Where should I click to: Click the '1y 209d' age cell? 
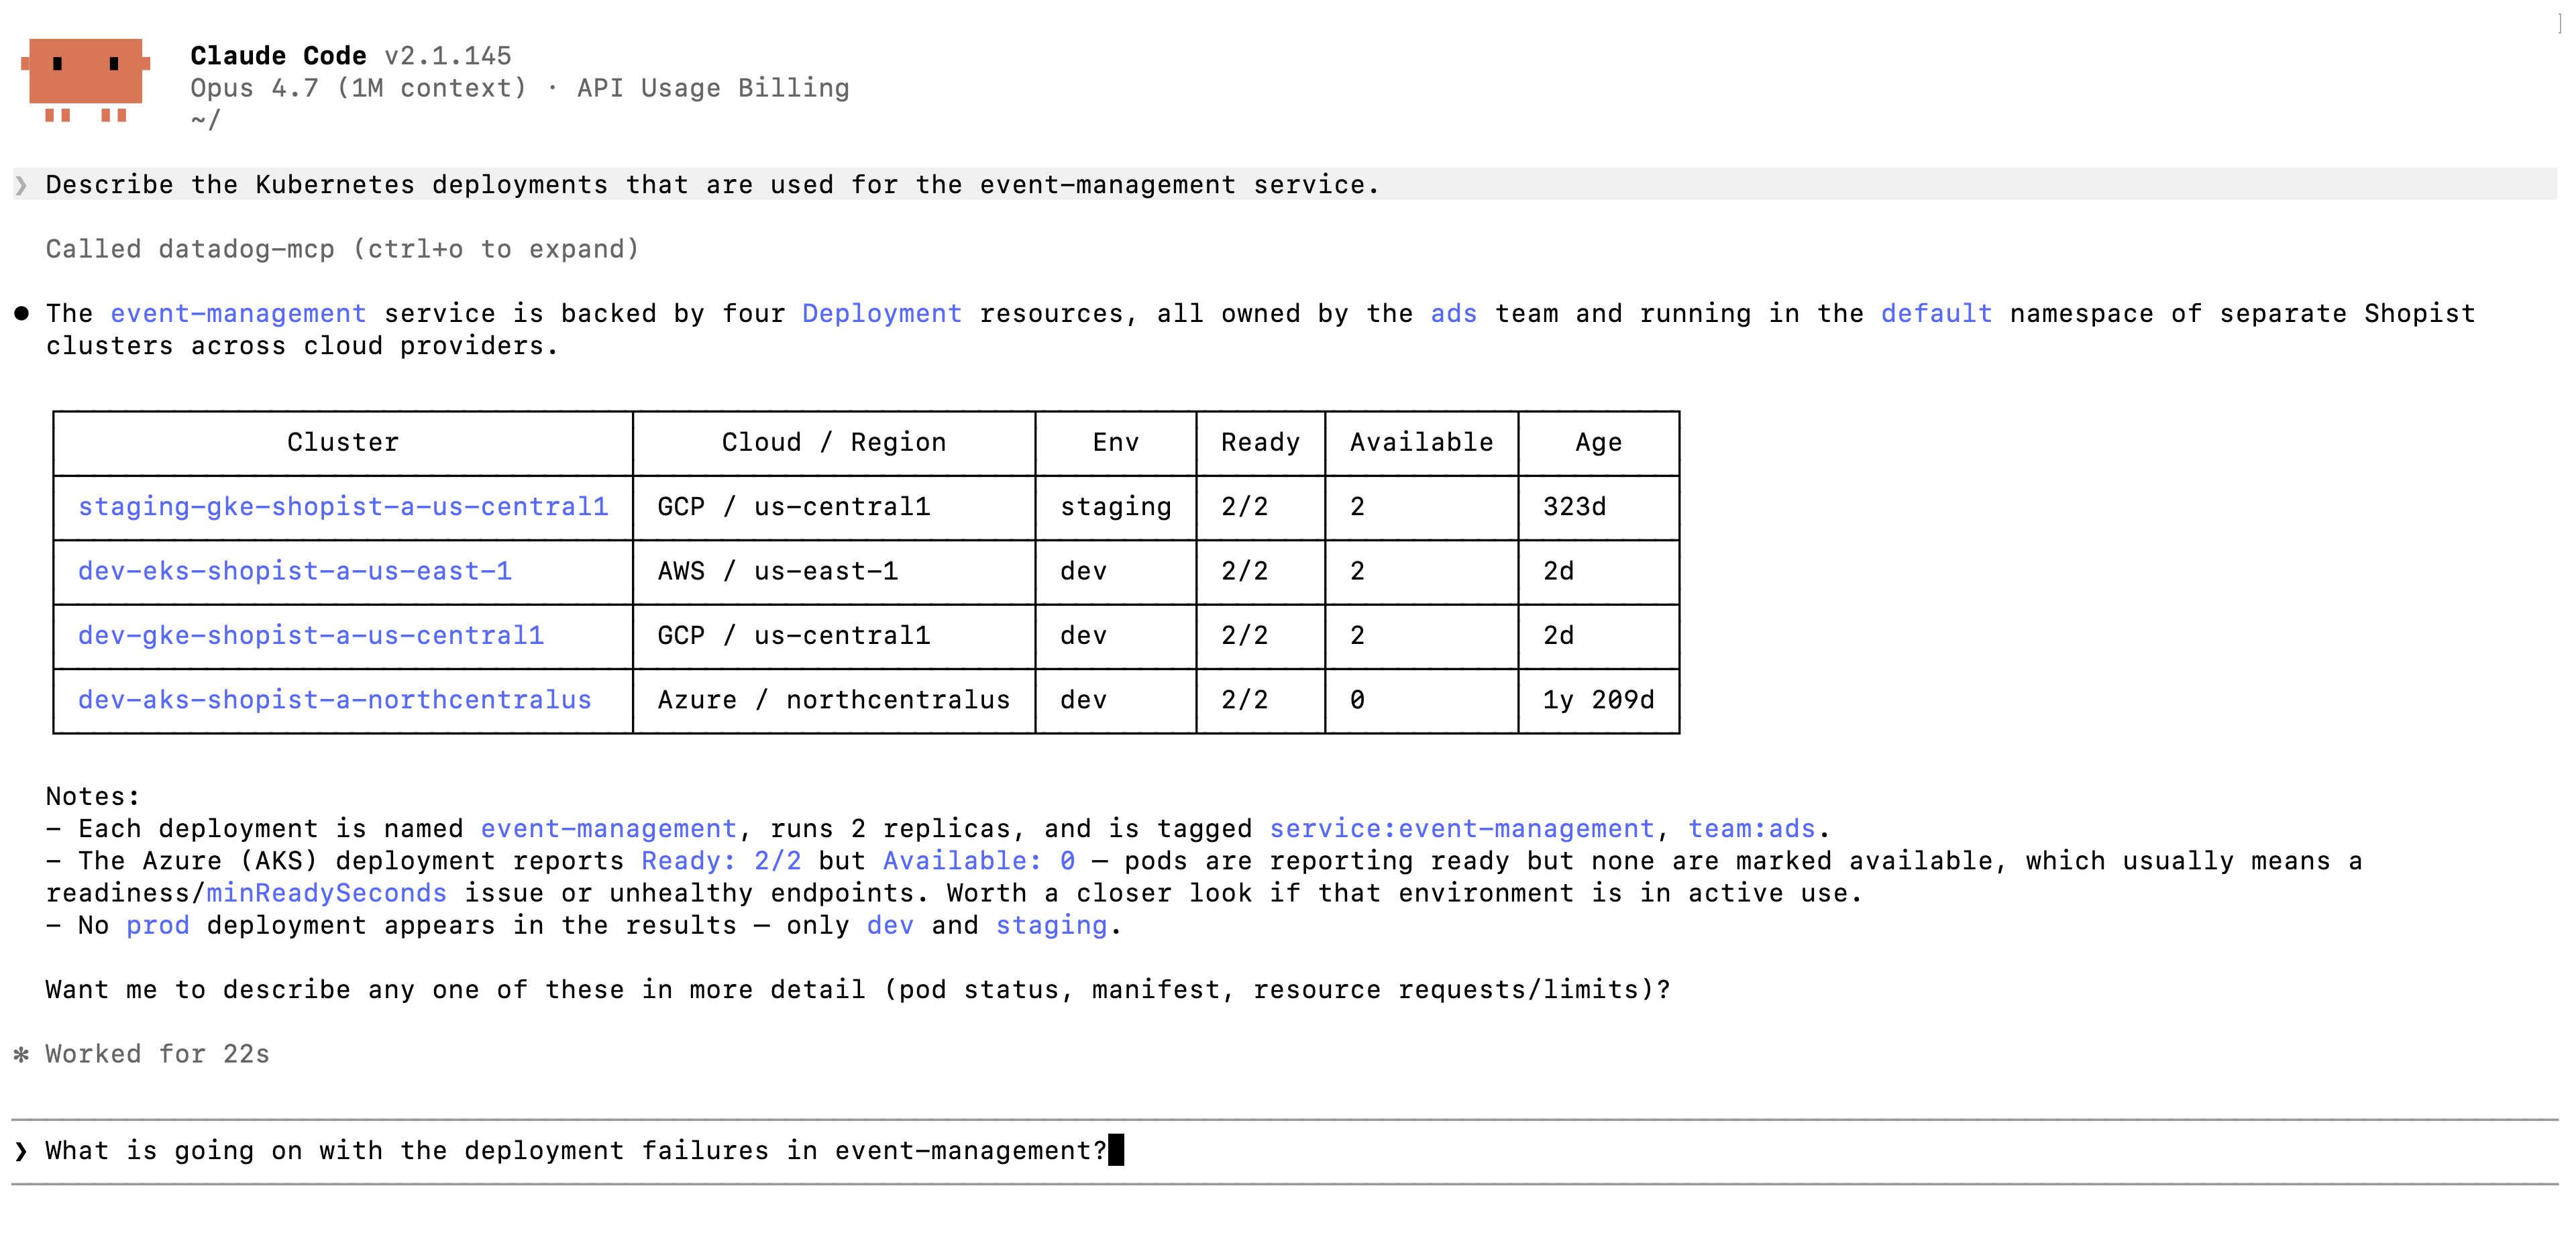[x=1599, y=700]
